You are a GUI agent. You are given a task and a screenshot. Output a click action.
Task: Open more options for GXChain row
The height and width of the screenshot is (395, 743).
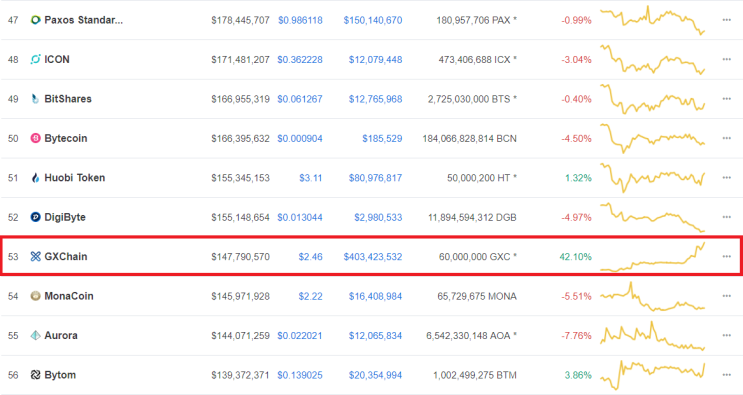click(x=726, y=256)
